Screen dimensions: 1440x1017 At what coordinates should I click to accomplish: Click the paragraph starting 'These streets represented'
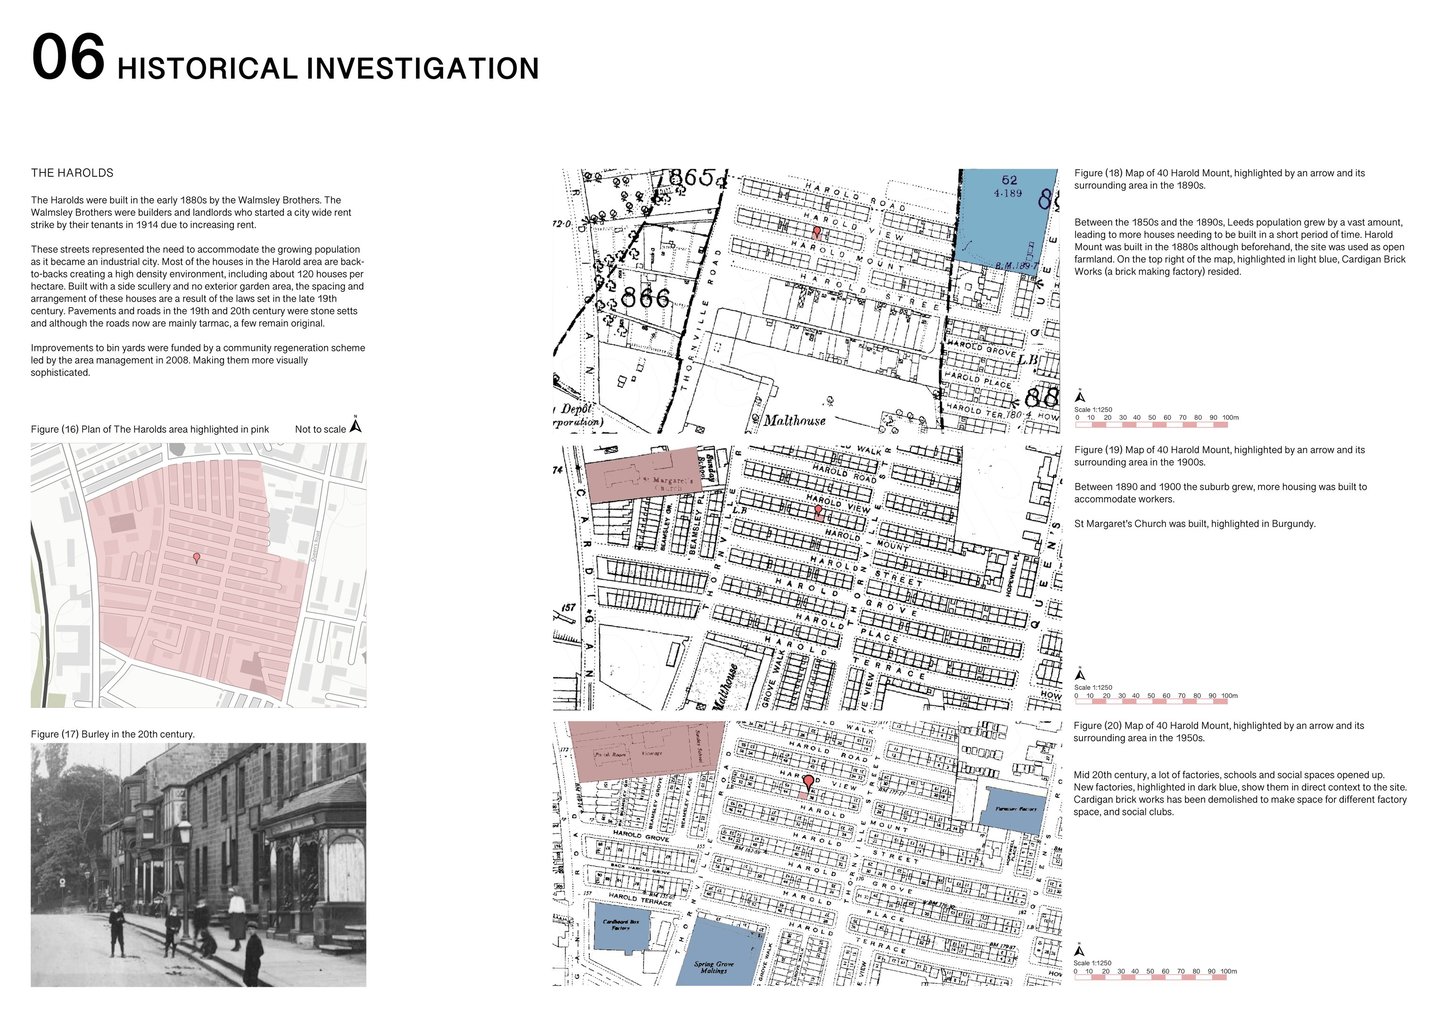(x=198, y=286)
